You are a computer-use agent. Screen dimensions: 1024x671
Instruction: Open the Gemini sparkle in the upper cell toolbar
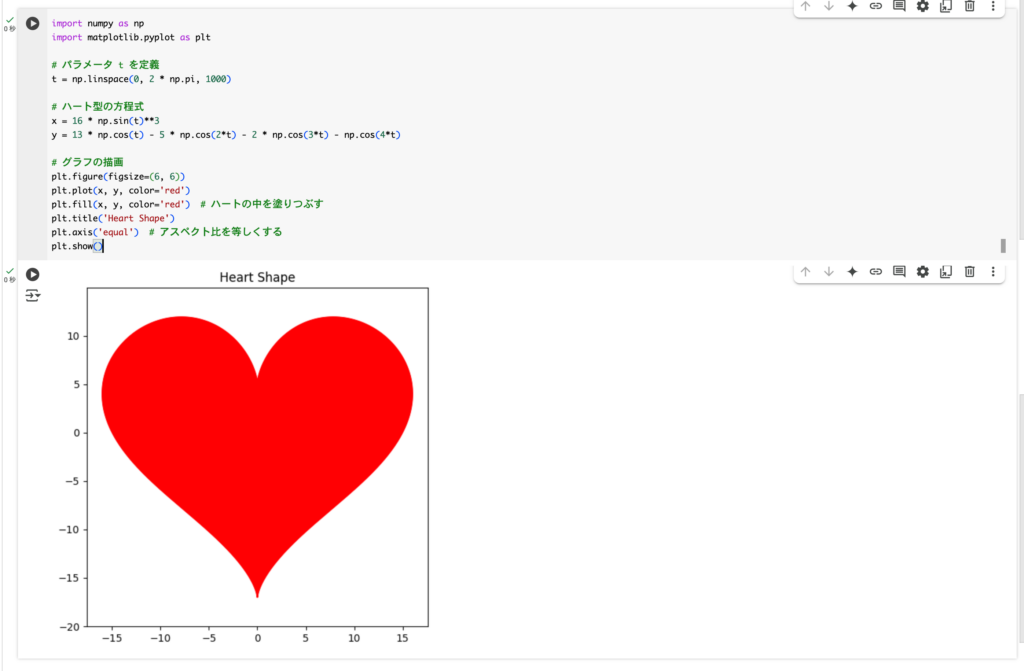click(852, 6)
